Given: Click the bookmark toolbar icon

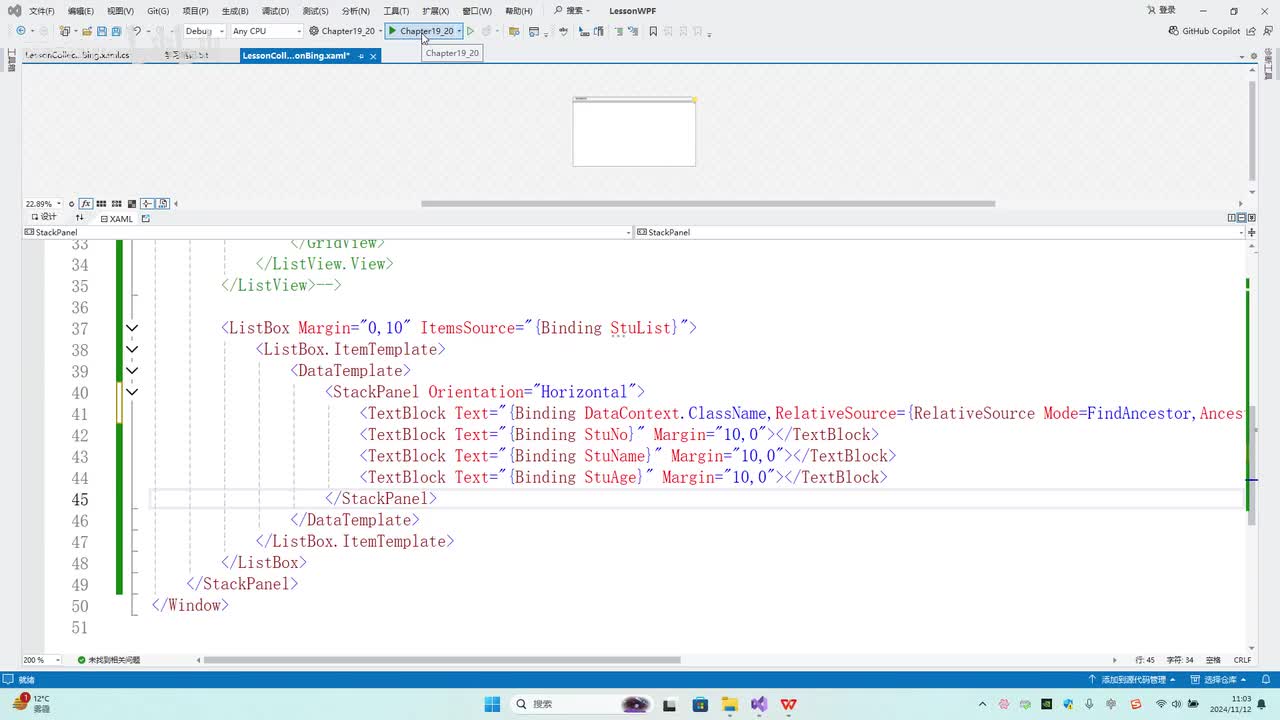Looking at the screenshot, I should (x=653, y=31).
